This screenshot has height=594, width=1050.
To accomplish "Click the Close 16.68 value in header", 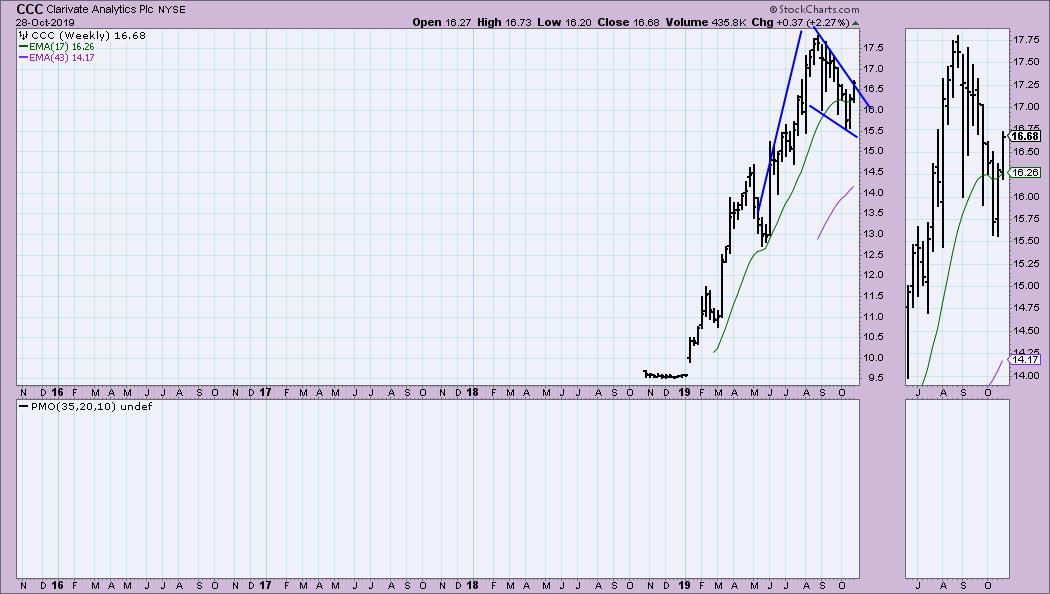I will tap(628, 22).
